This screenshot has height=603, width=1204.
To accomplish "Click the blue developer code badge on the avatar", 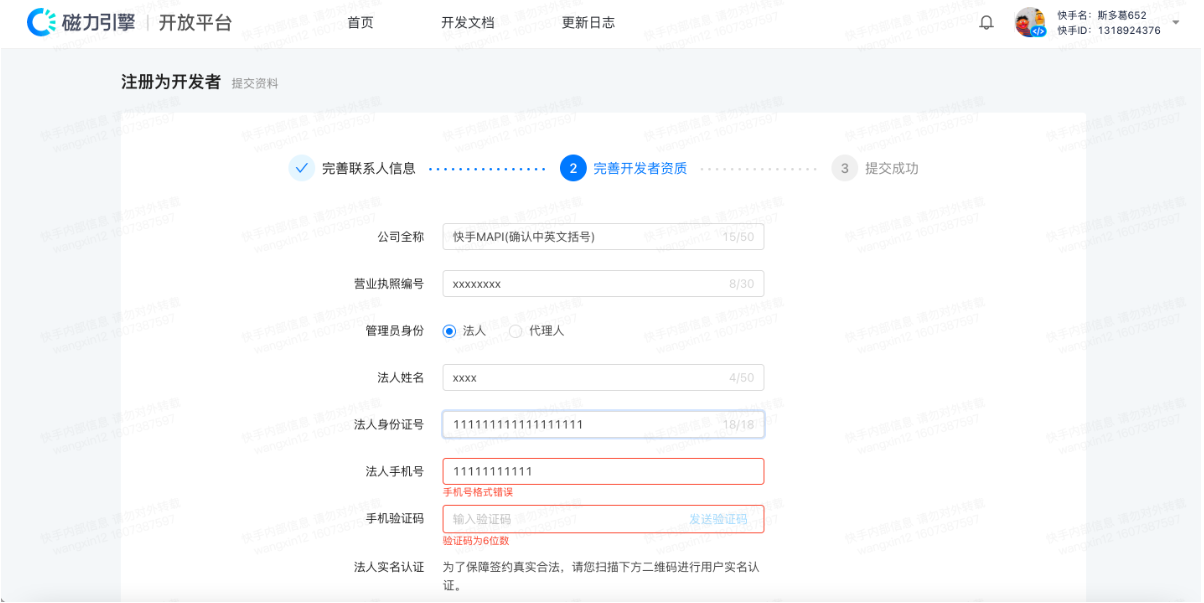I will click(x=1039, y=31).
